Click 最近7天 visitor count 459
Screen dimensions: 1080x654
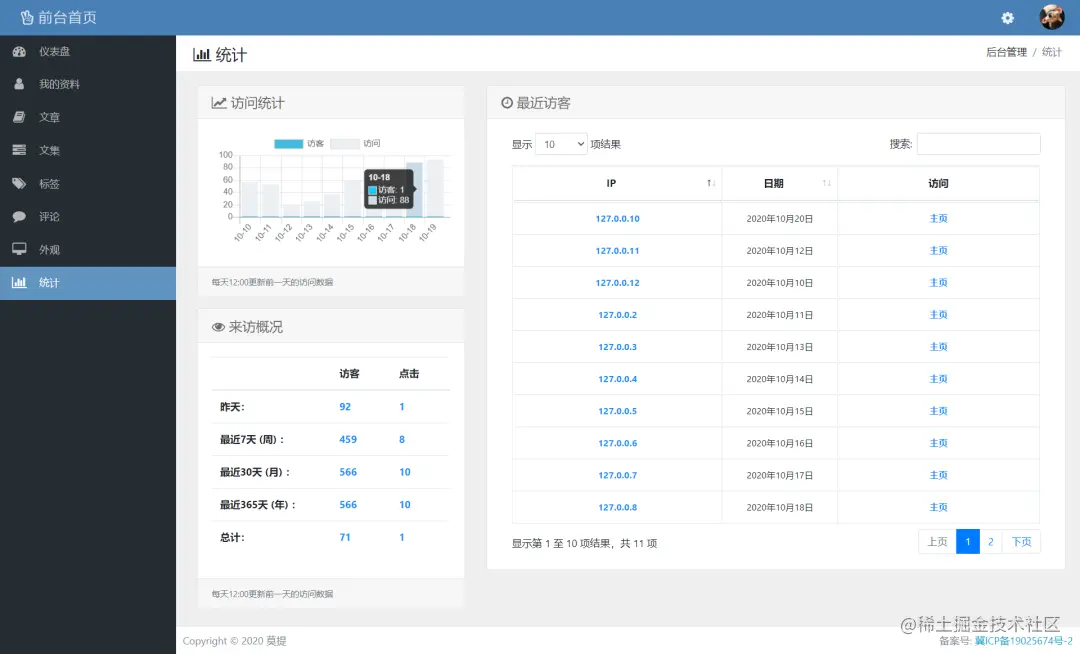[348, 439]
